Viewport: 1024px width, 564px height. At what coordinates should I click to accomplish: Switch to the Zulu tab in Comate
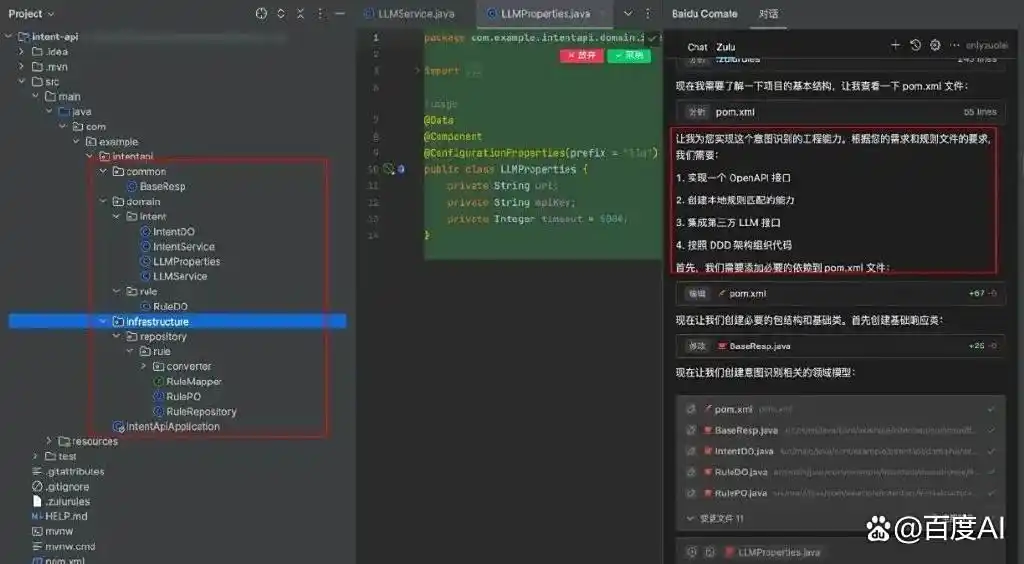725,47
